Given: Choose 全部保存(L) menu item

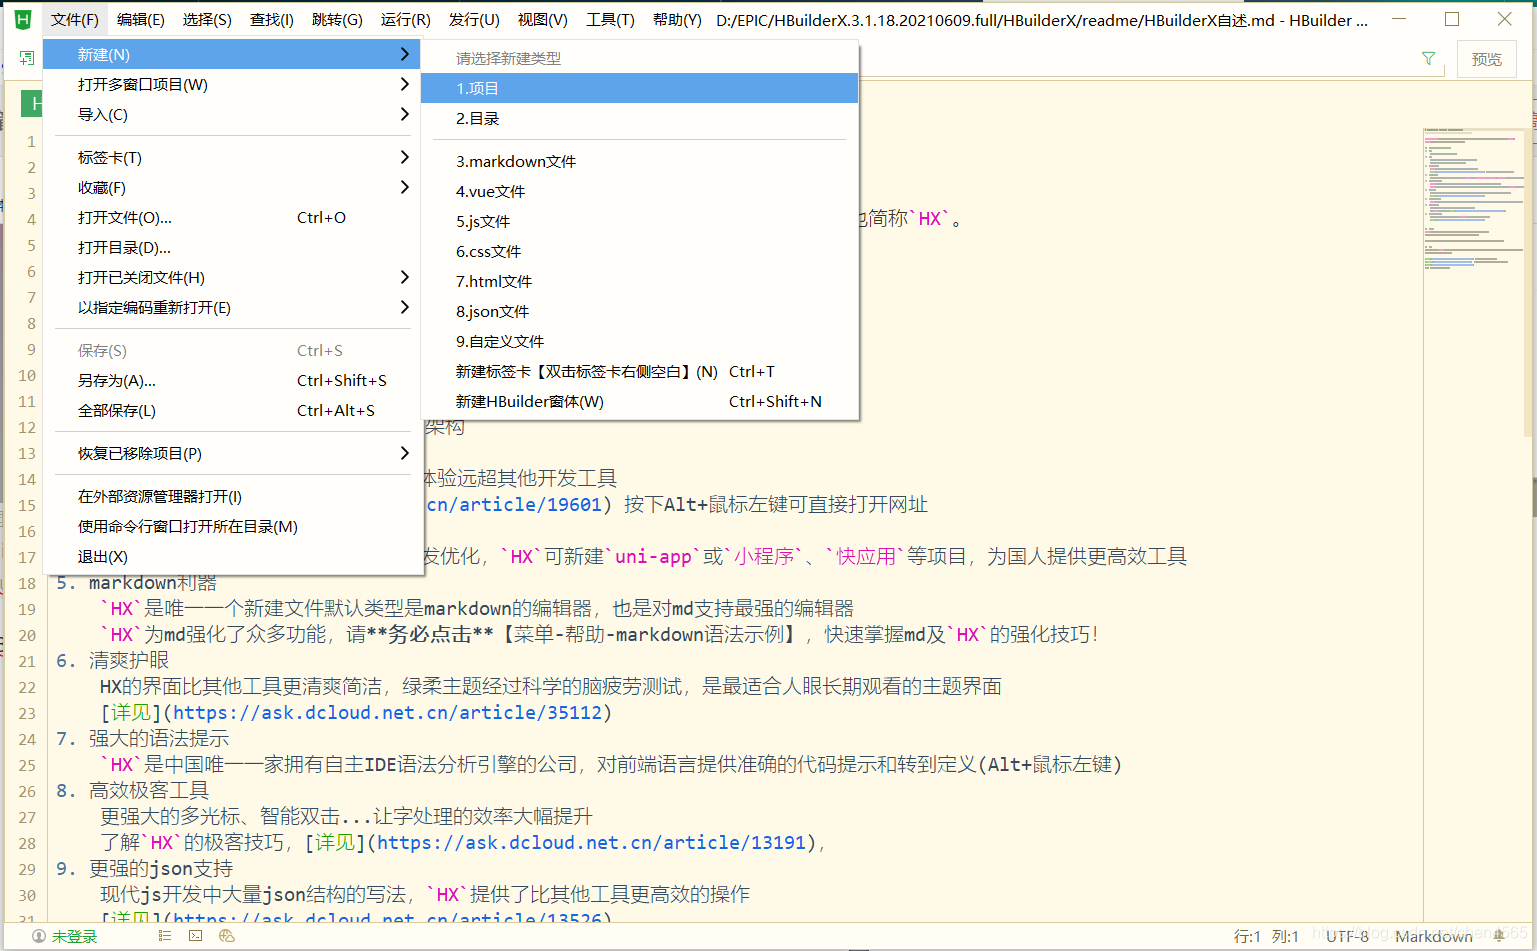Looking at the screenshot, I should click(232, 410).
